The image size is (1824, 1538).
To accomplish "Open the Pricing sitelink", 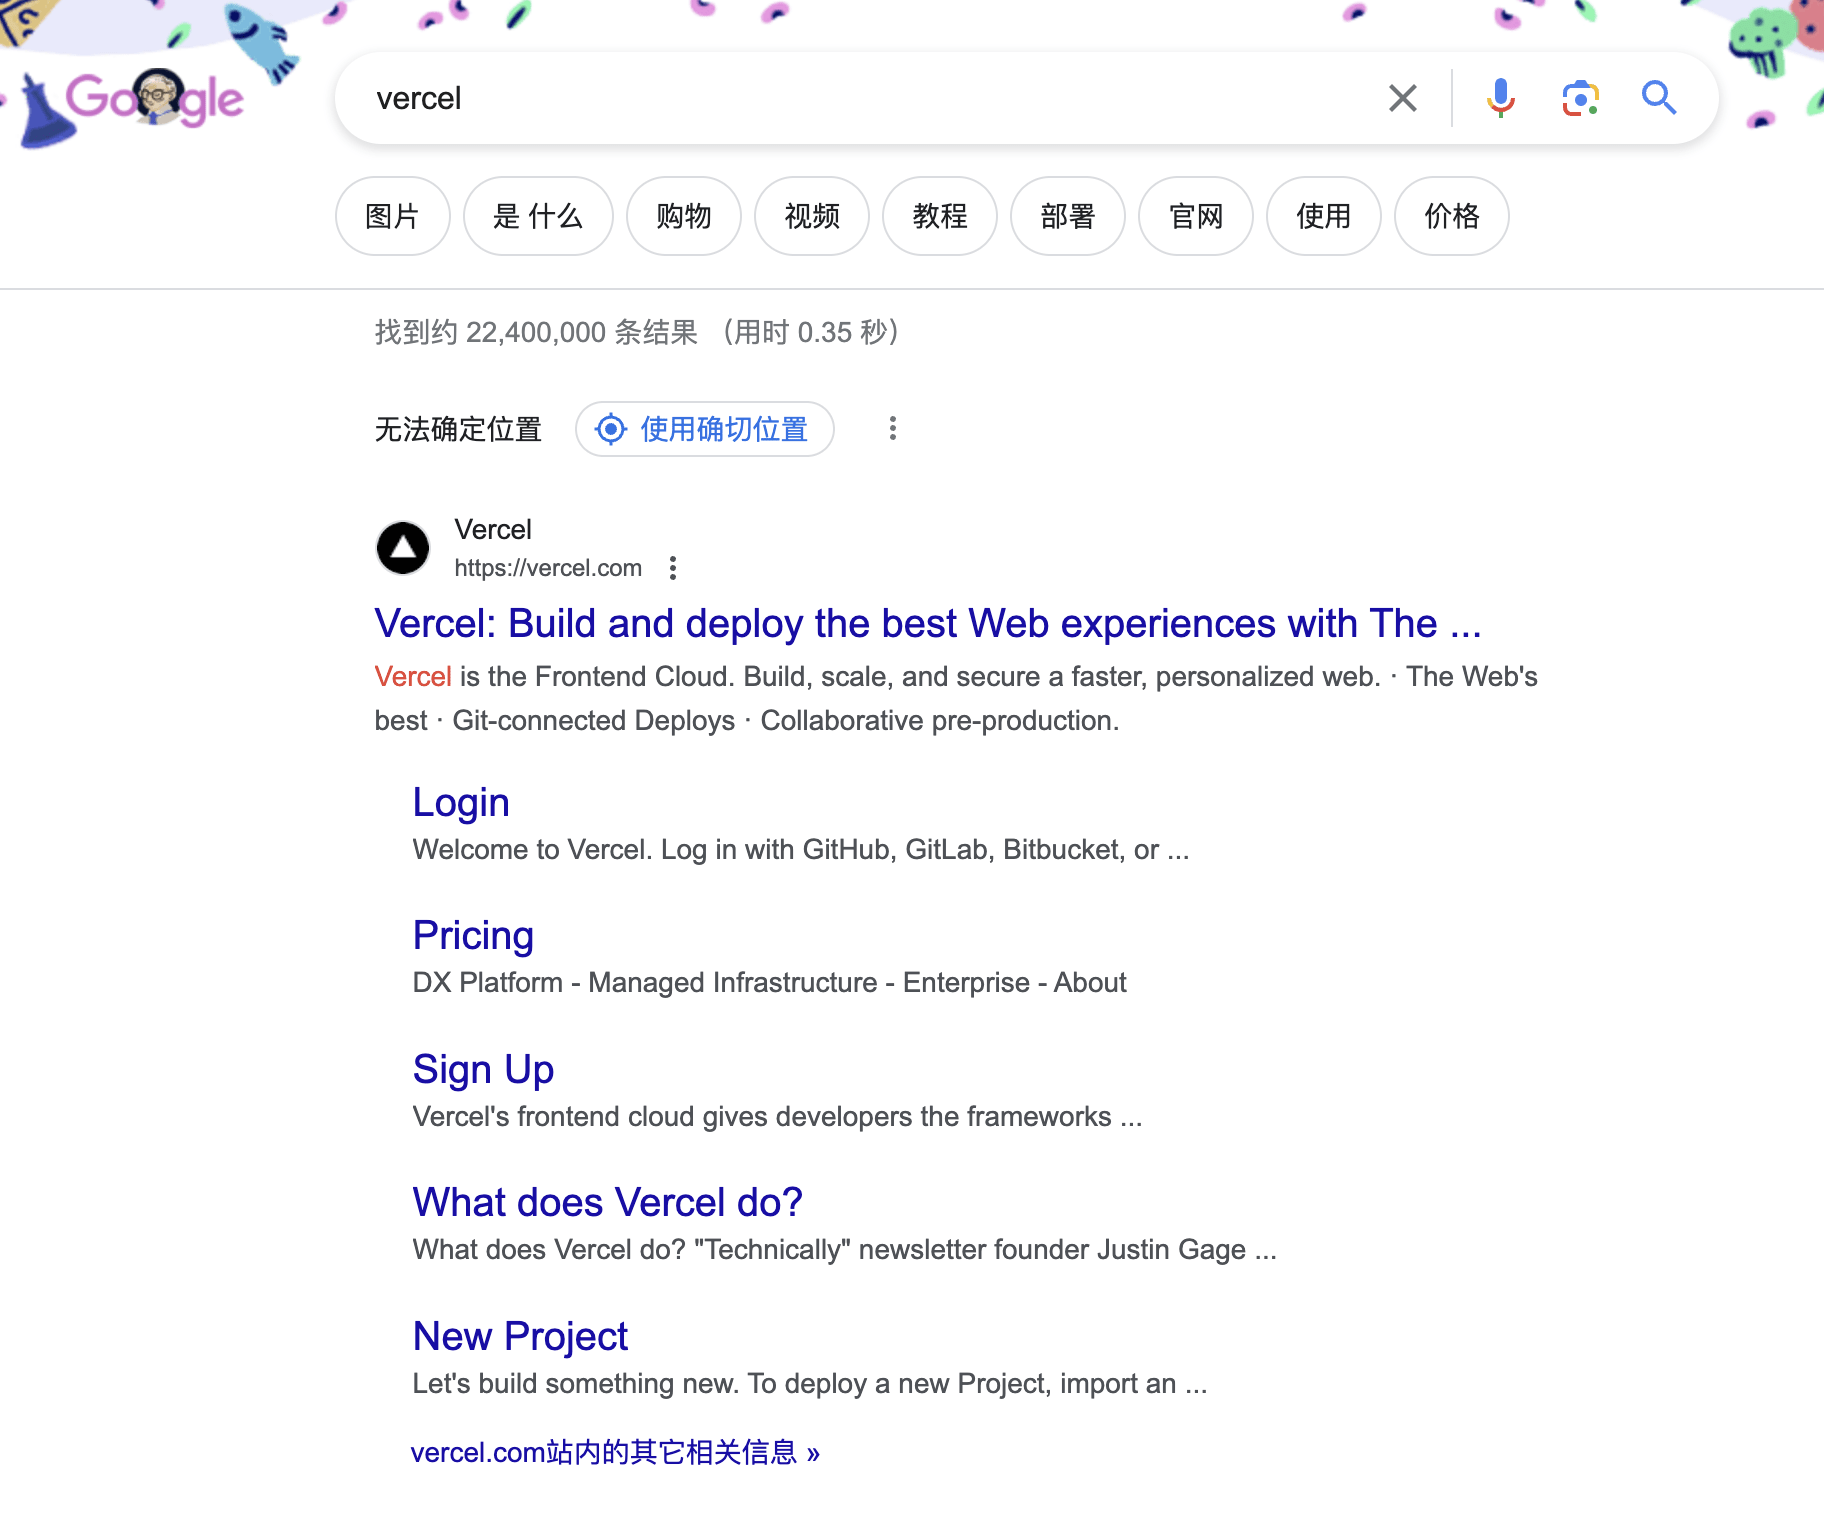I will click(473, 936).
